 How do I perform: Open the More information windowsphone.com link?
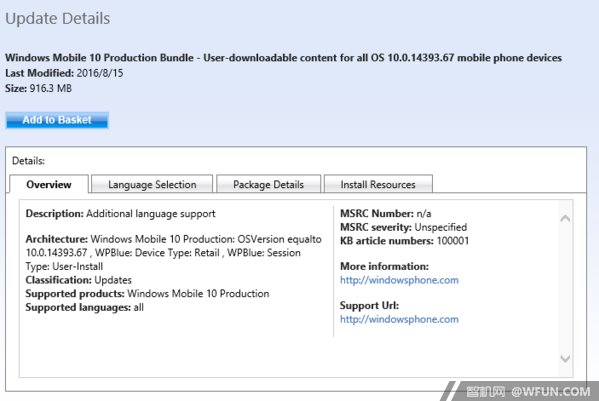[399, 280]
